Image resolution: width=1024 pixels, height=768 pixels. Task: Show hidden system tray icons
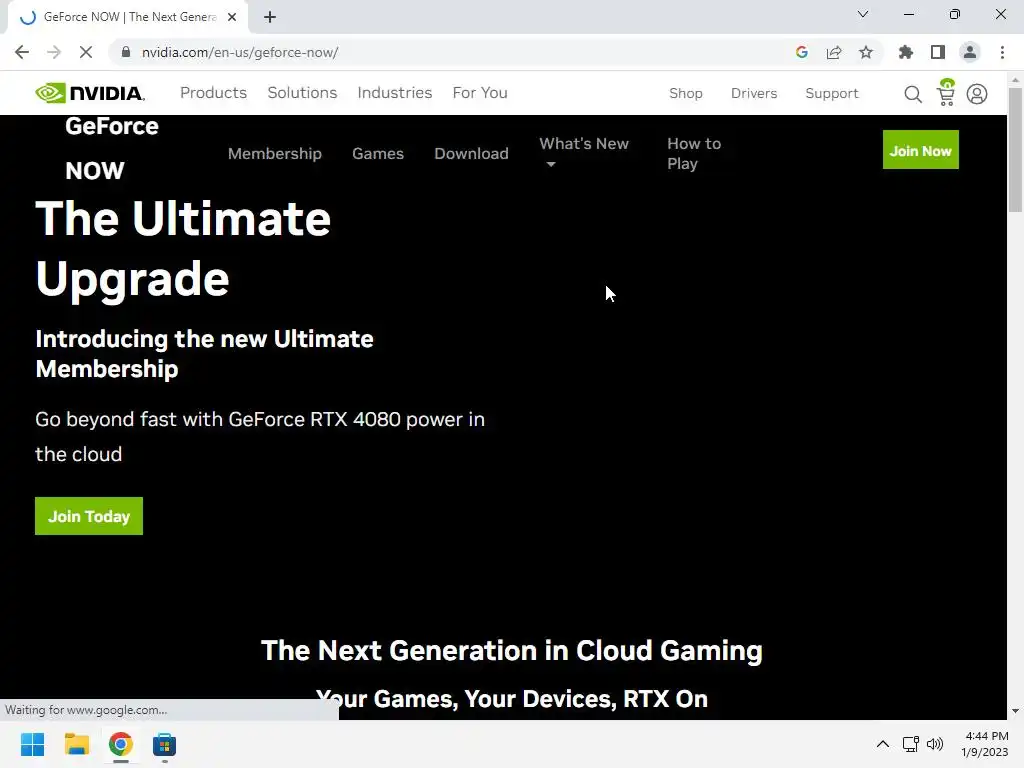point(883,744)
